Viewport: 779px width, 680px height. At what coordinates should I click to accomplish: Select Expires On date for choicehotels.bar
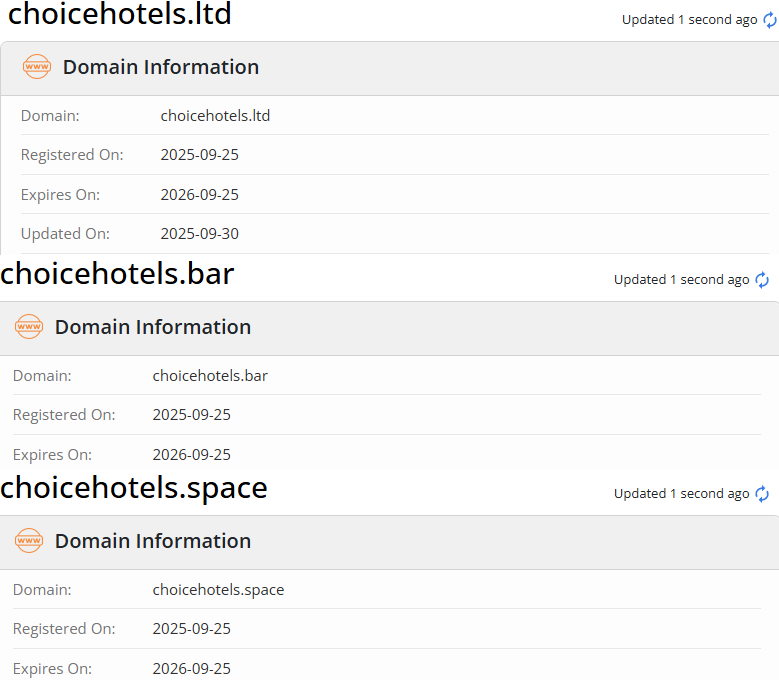(192, 455)
